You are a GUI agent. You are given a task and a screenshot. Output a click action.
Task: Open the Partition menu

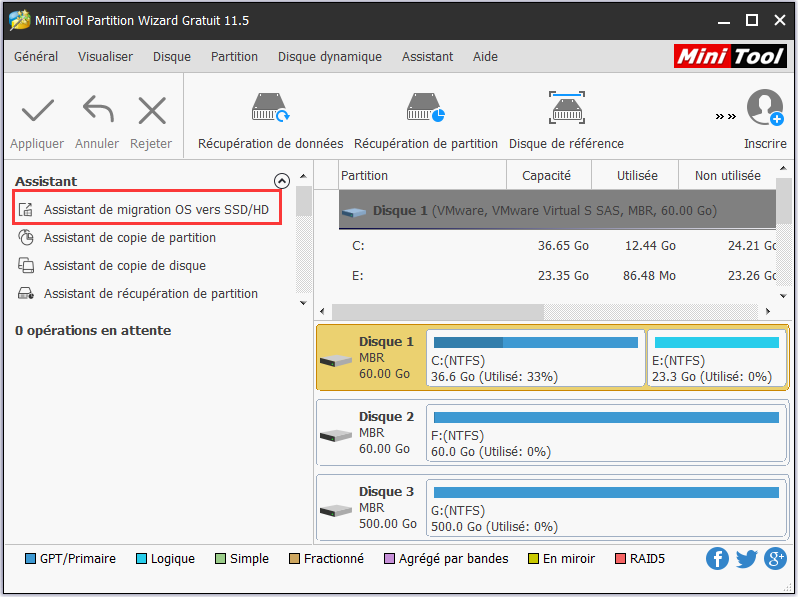[235, 56]
